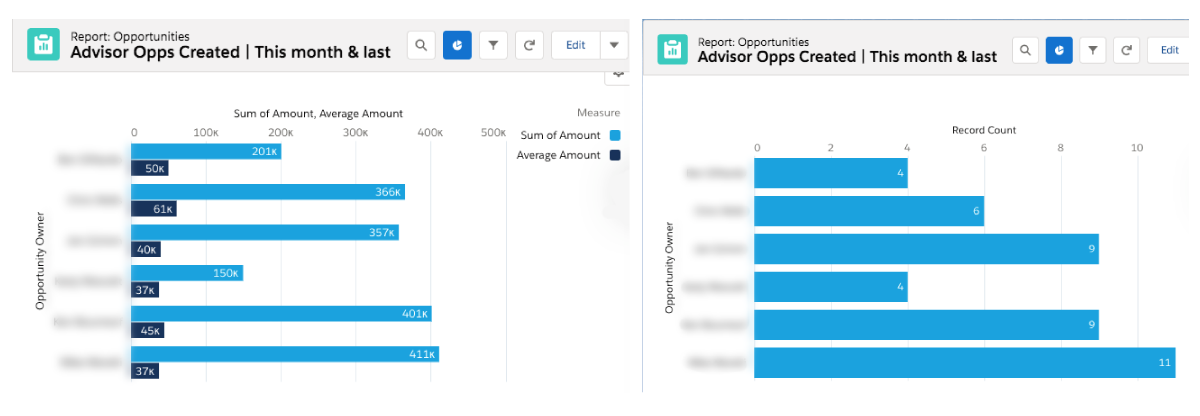The image size is (1200, 416).
Task: Click the Sum of Amount legend color swatch
Action: coord(614,135)
